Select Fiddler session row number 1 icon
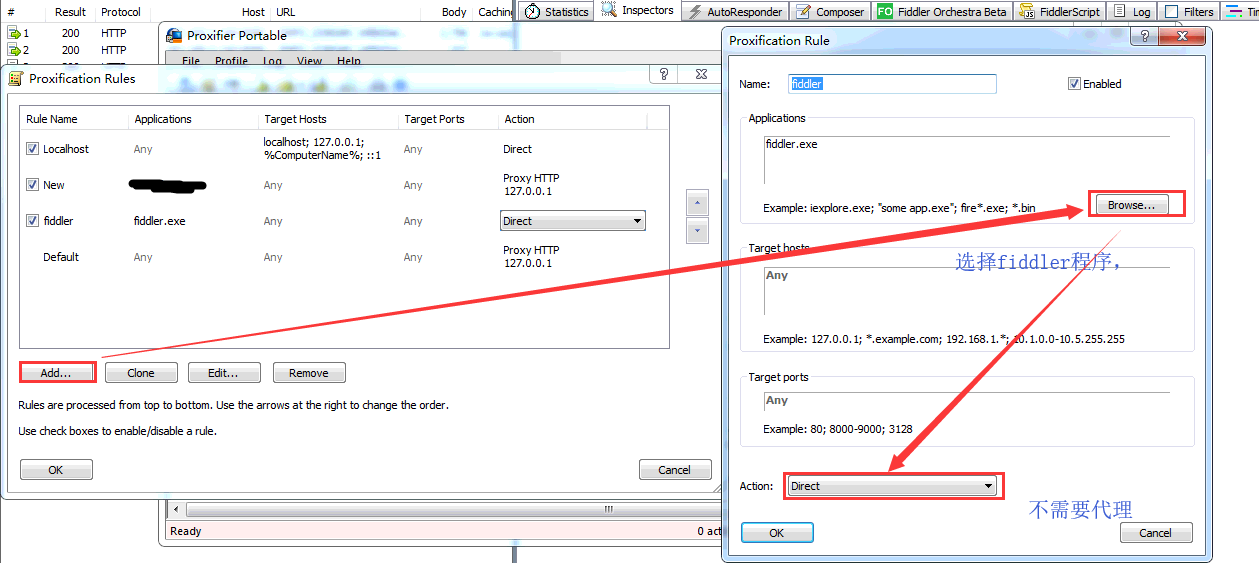This screenshot has width=1259, height=563. point(14,33)
